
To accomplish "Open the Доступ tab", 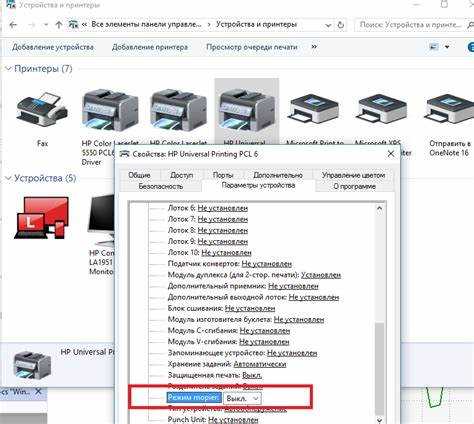I will pyautogui.click(x=181, y=175).
